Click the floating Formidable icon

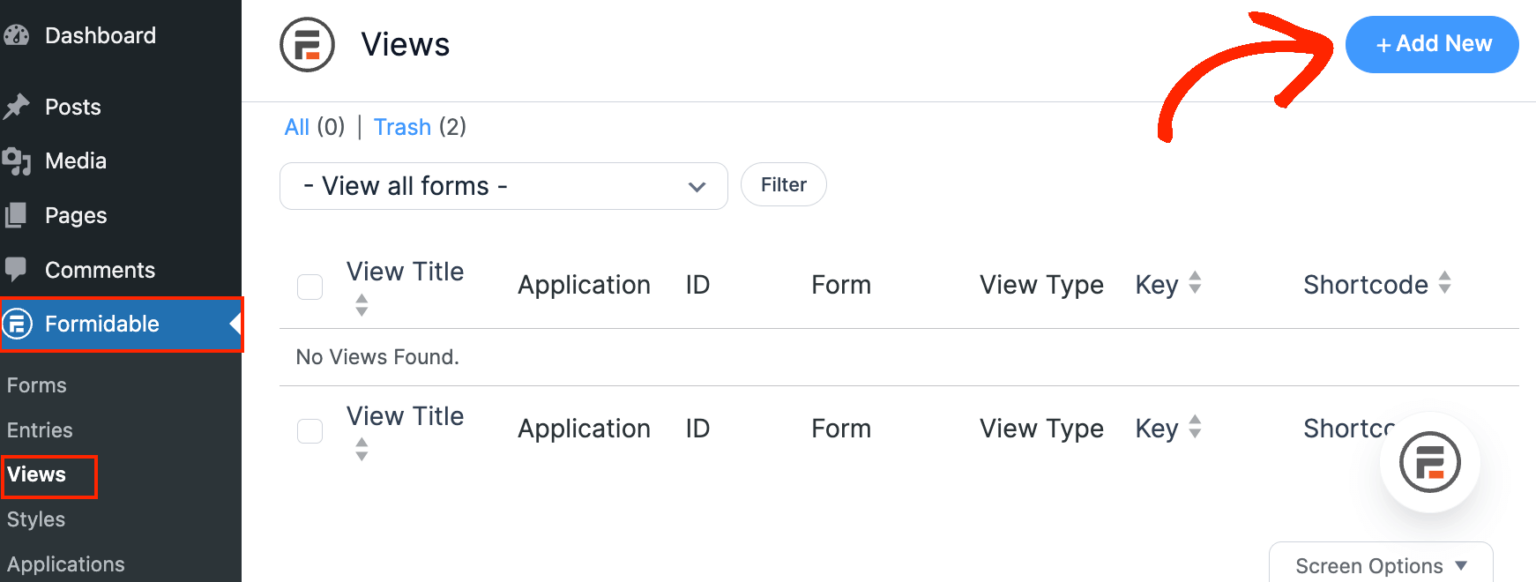point(1430,462)
